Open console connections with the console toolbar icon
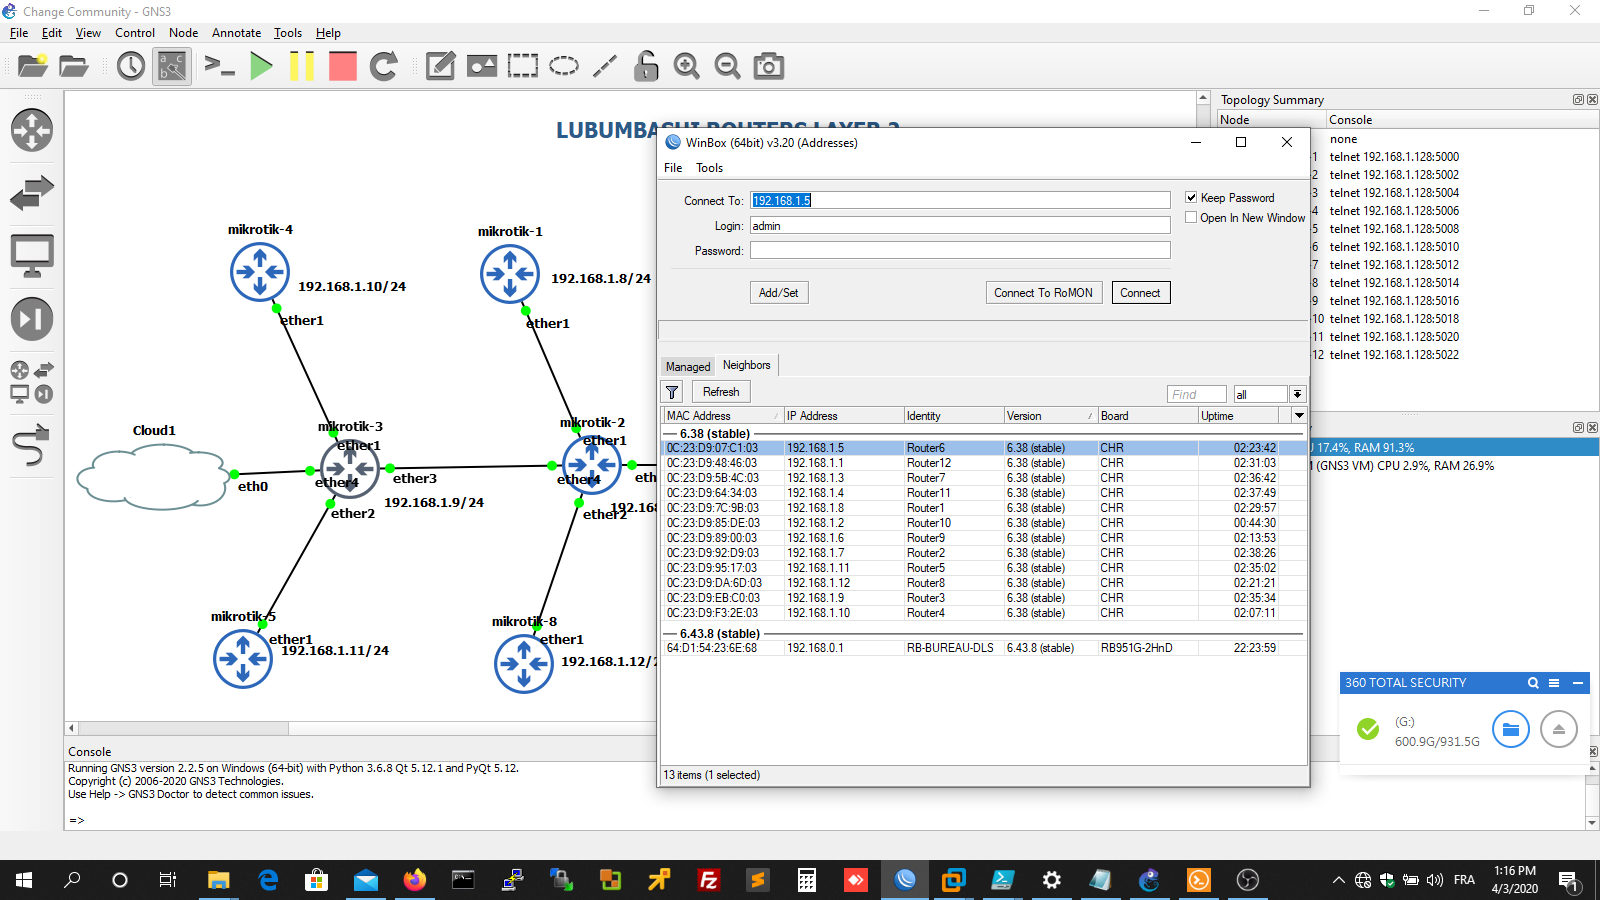The height and width of the screenshot is (900, 1600). 220,66
